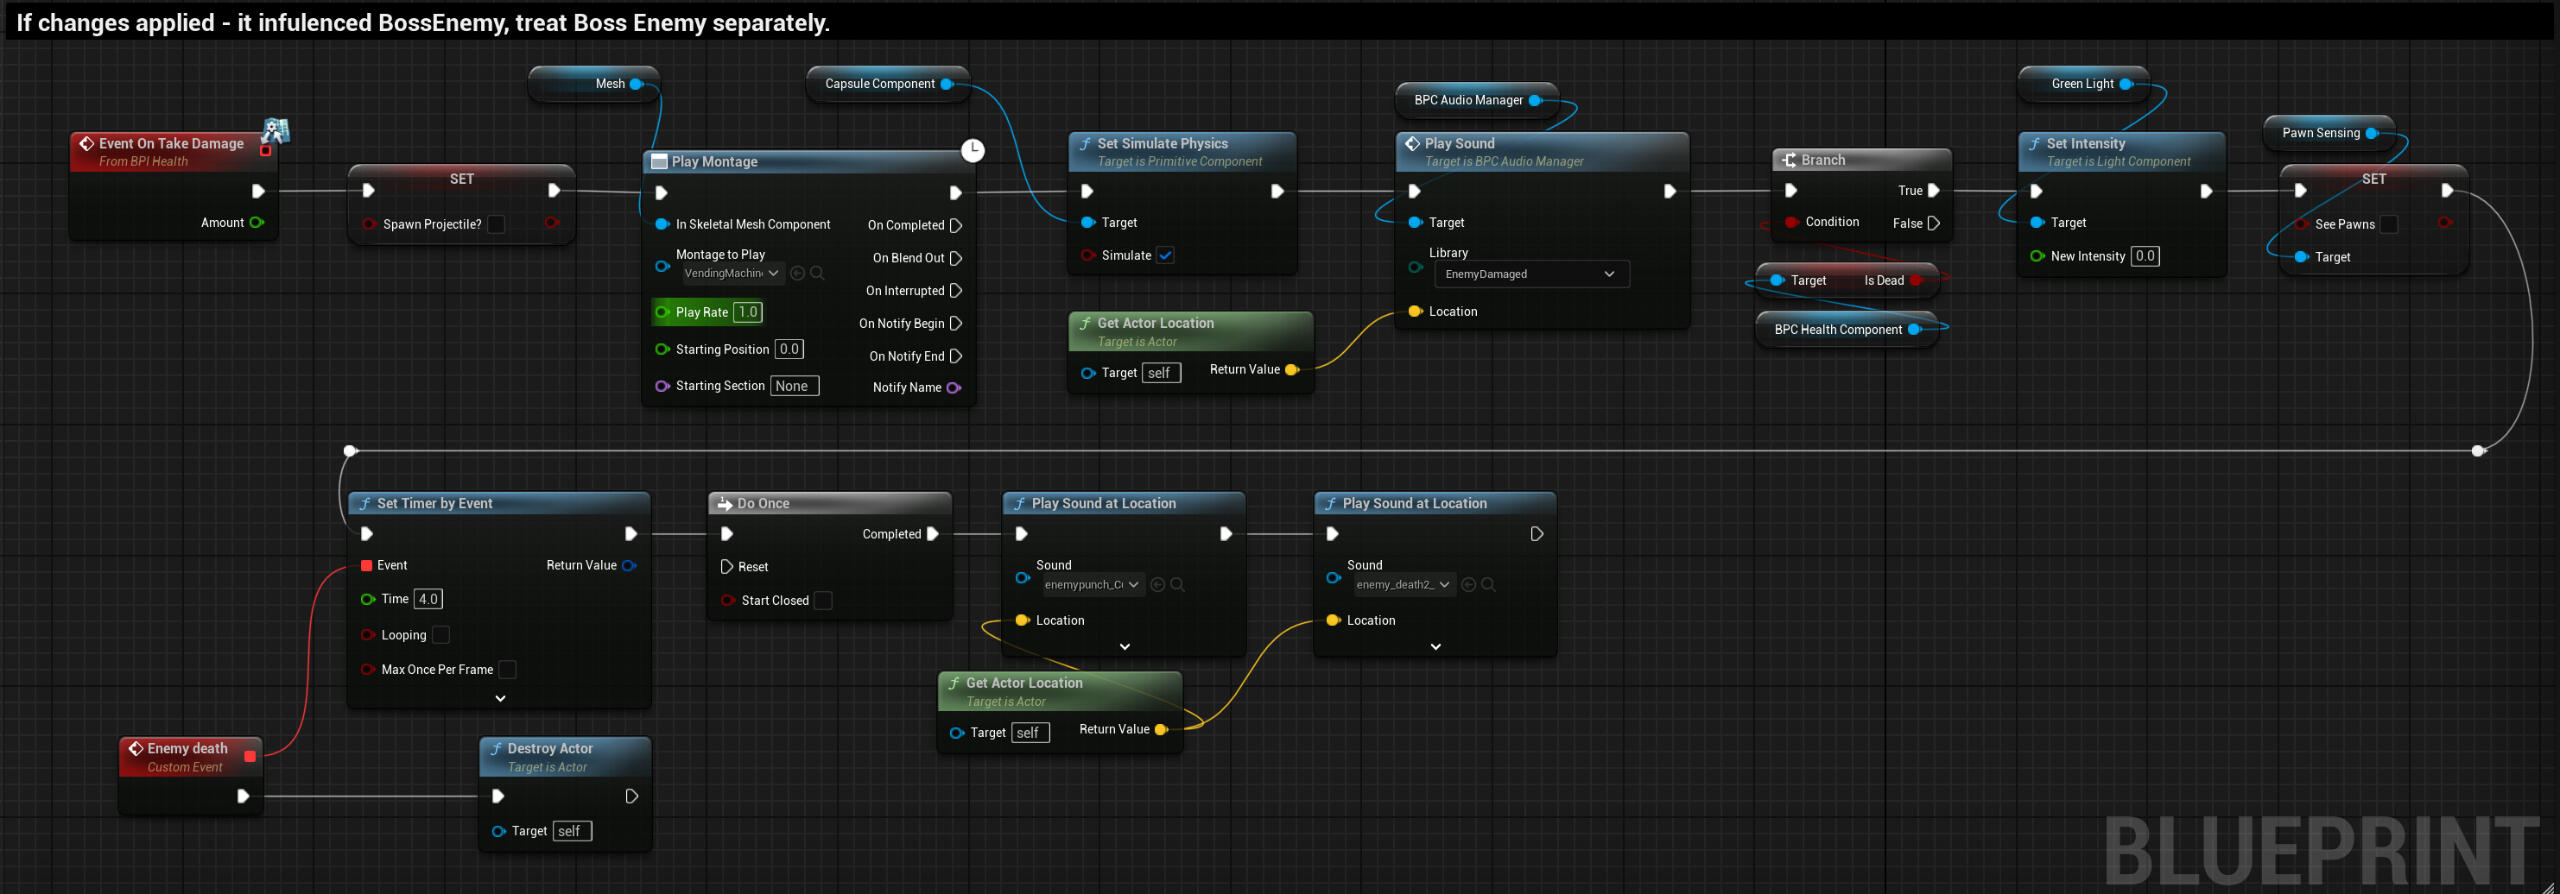
Task: Click the Time value field showing 4.0
Action: 428,599
